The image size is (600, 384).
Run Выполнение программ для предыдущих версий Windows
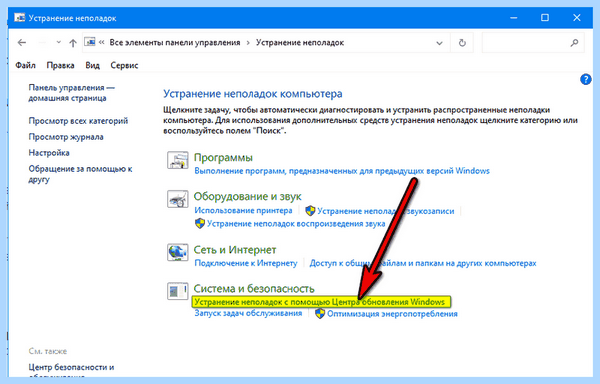point(342,171)
